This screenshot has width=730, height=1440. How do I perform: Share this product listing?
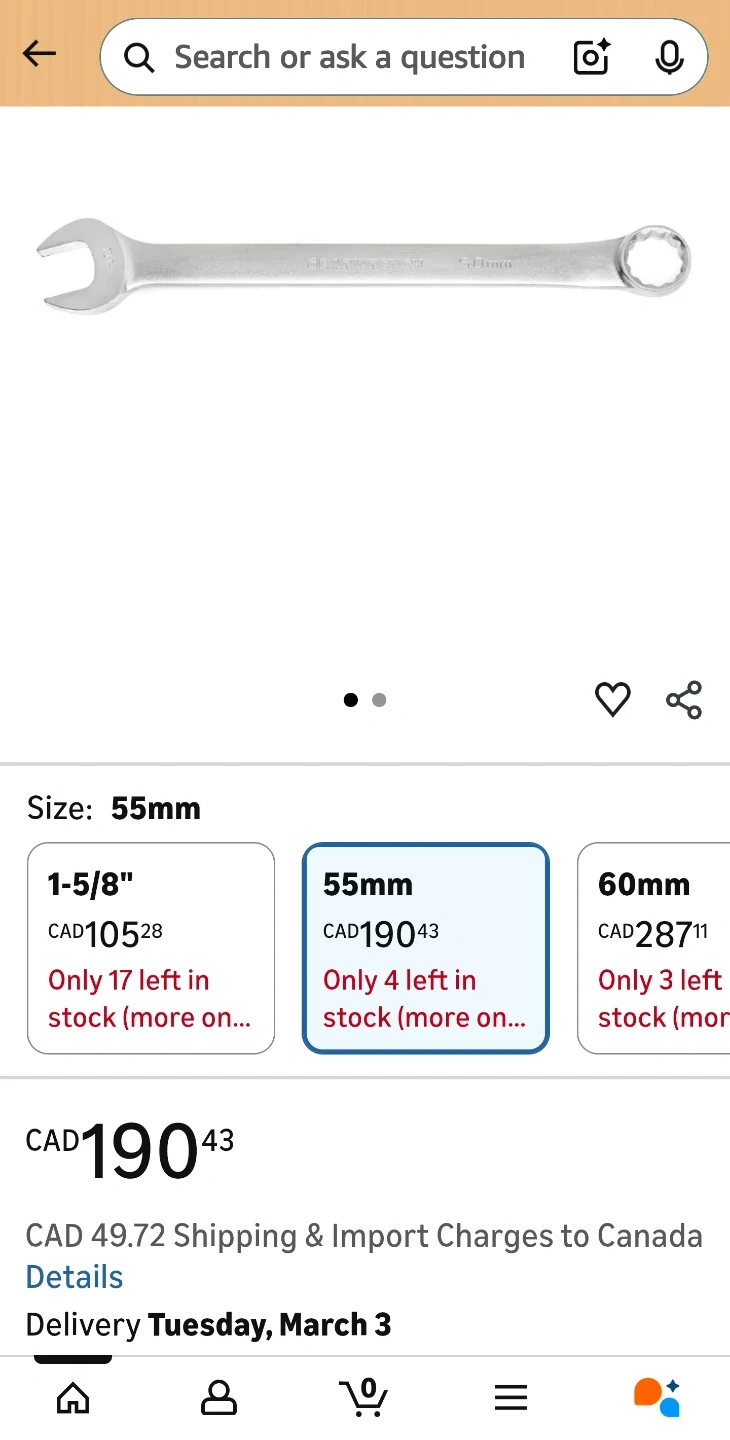[684, 700]
